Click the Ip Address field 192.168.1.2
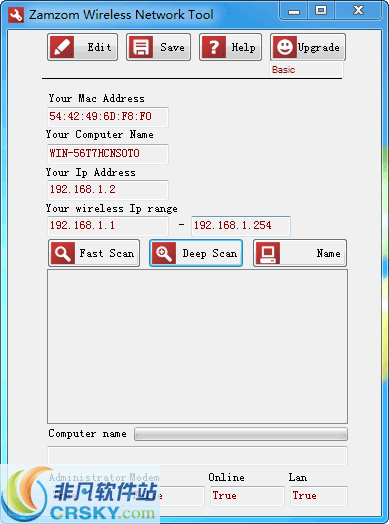The image size is (389, 524). point(108,190)
